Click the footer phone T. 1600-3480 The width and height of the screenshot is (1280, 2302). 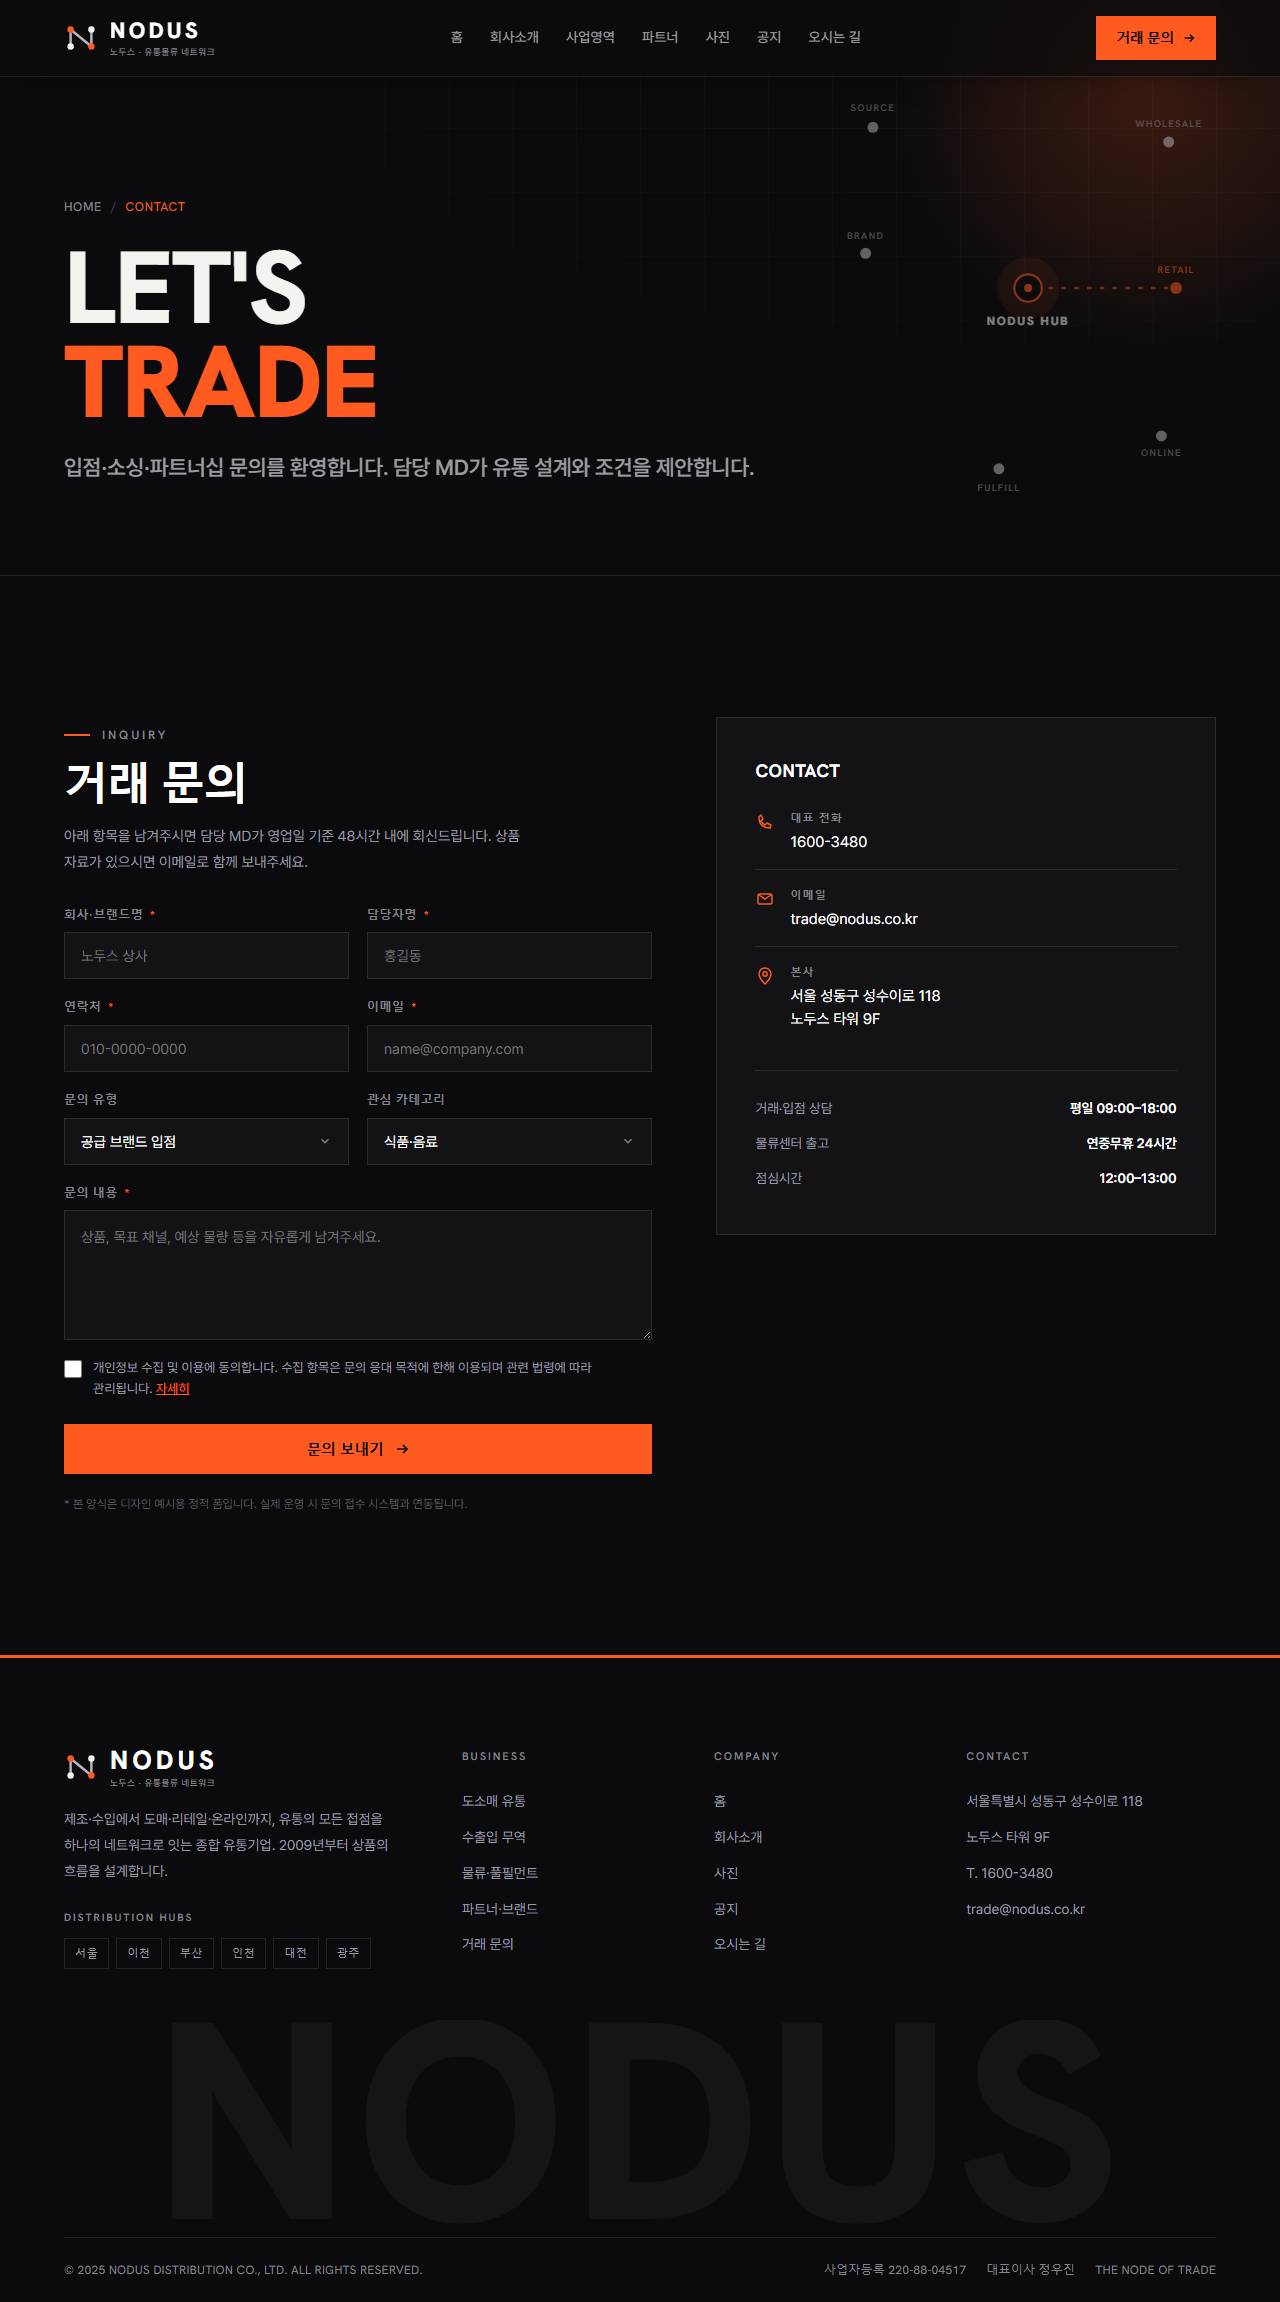click(x=1009, y=1873)
